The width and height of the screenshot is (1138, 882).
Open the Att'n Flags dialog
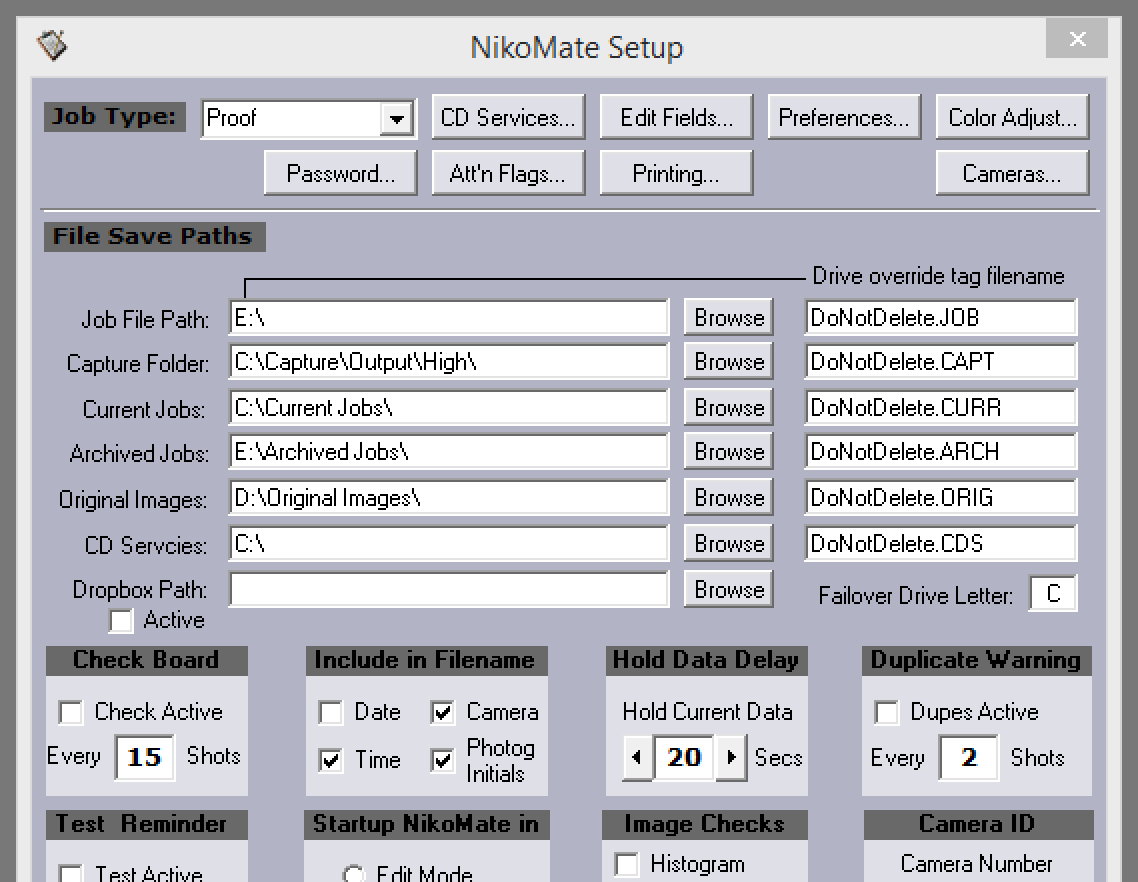[508, 174]
